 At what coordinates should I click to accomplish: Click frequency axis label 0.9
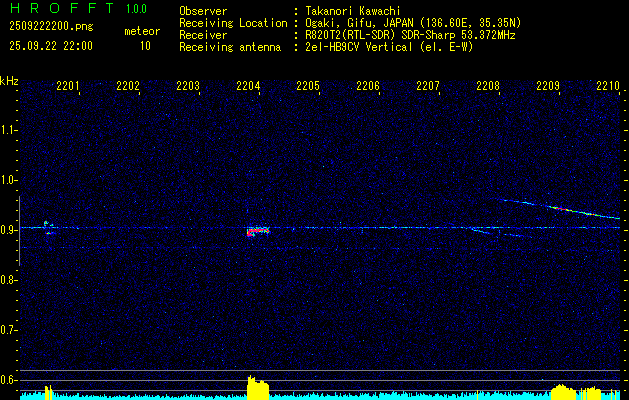(x=8, y=230)
